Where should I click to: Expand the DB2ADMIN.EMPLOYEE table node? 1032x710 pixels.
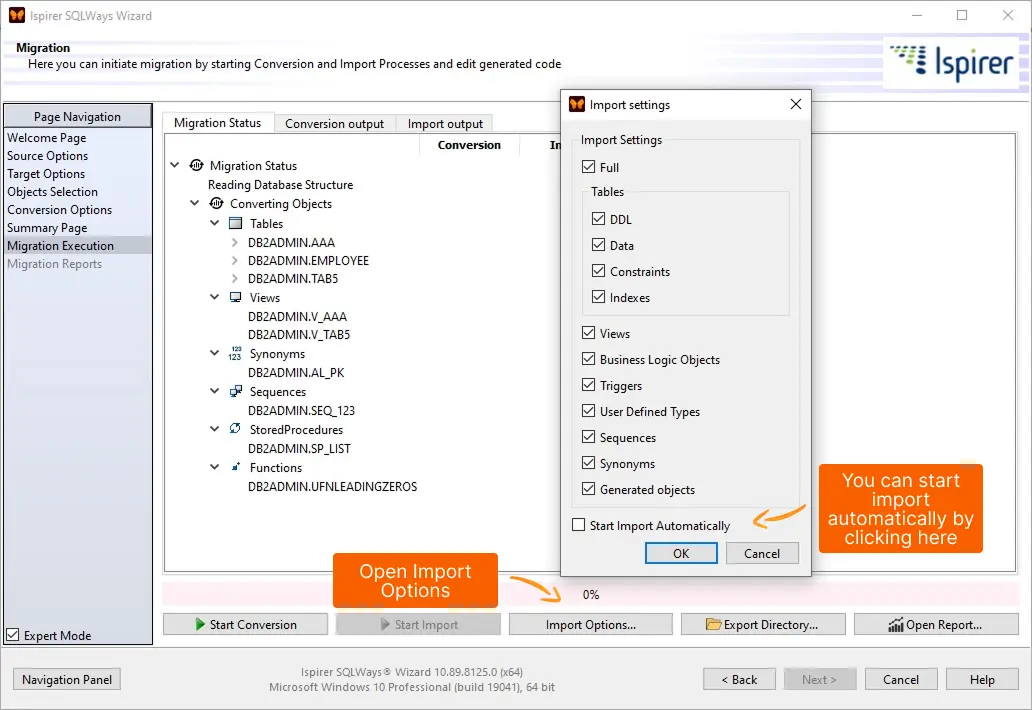[x=235, y=261]
